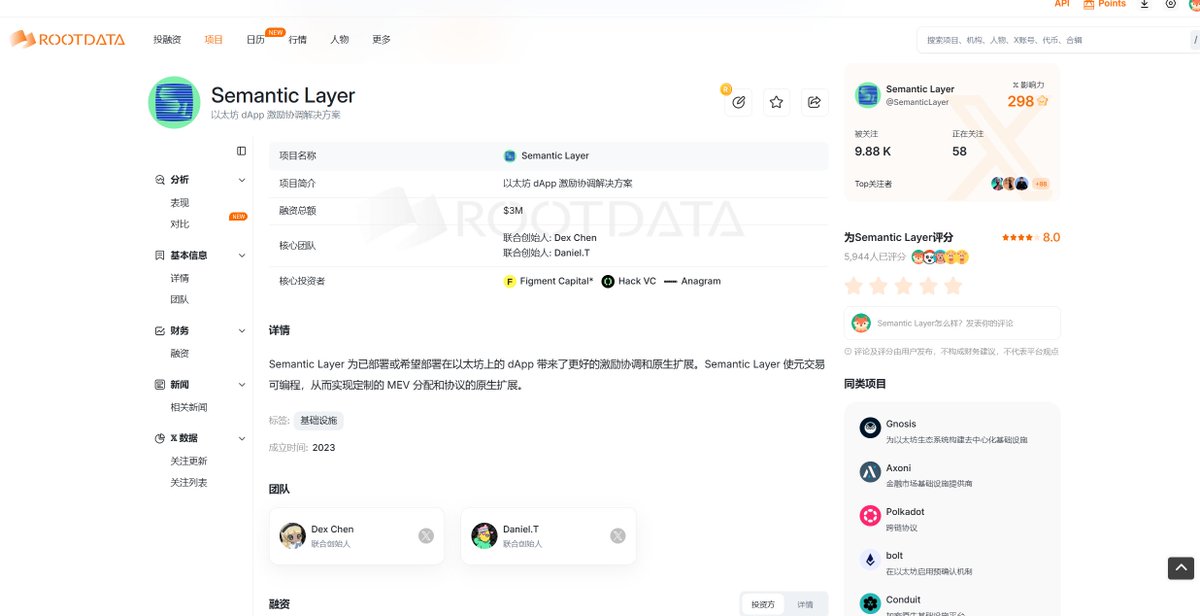Share the Semantic Layer project page
1200x616 pixels.
(814, 102)
